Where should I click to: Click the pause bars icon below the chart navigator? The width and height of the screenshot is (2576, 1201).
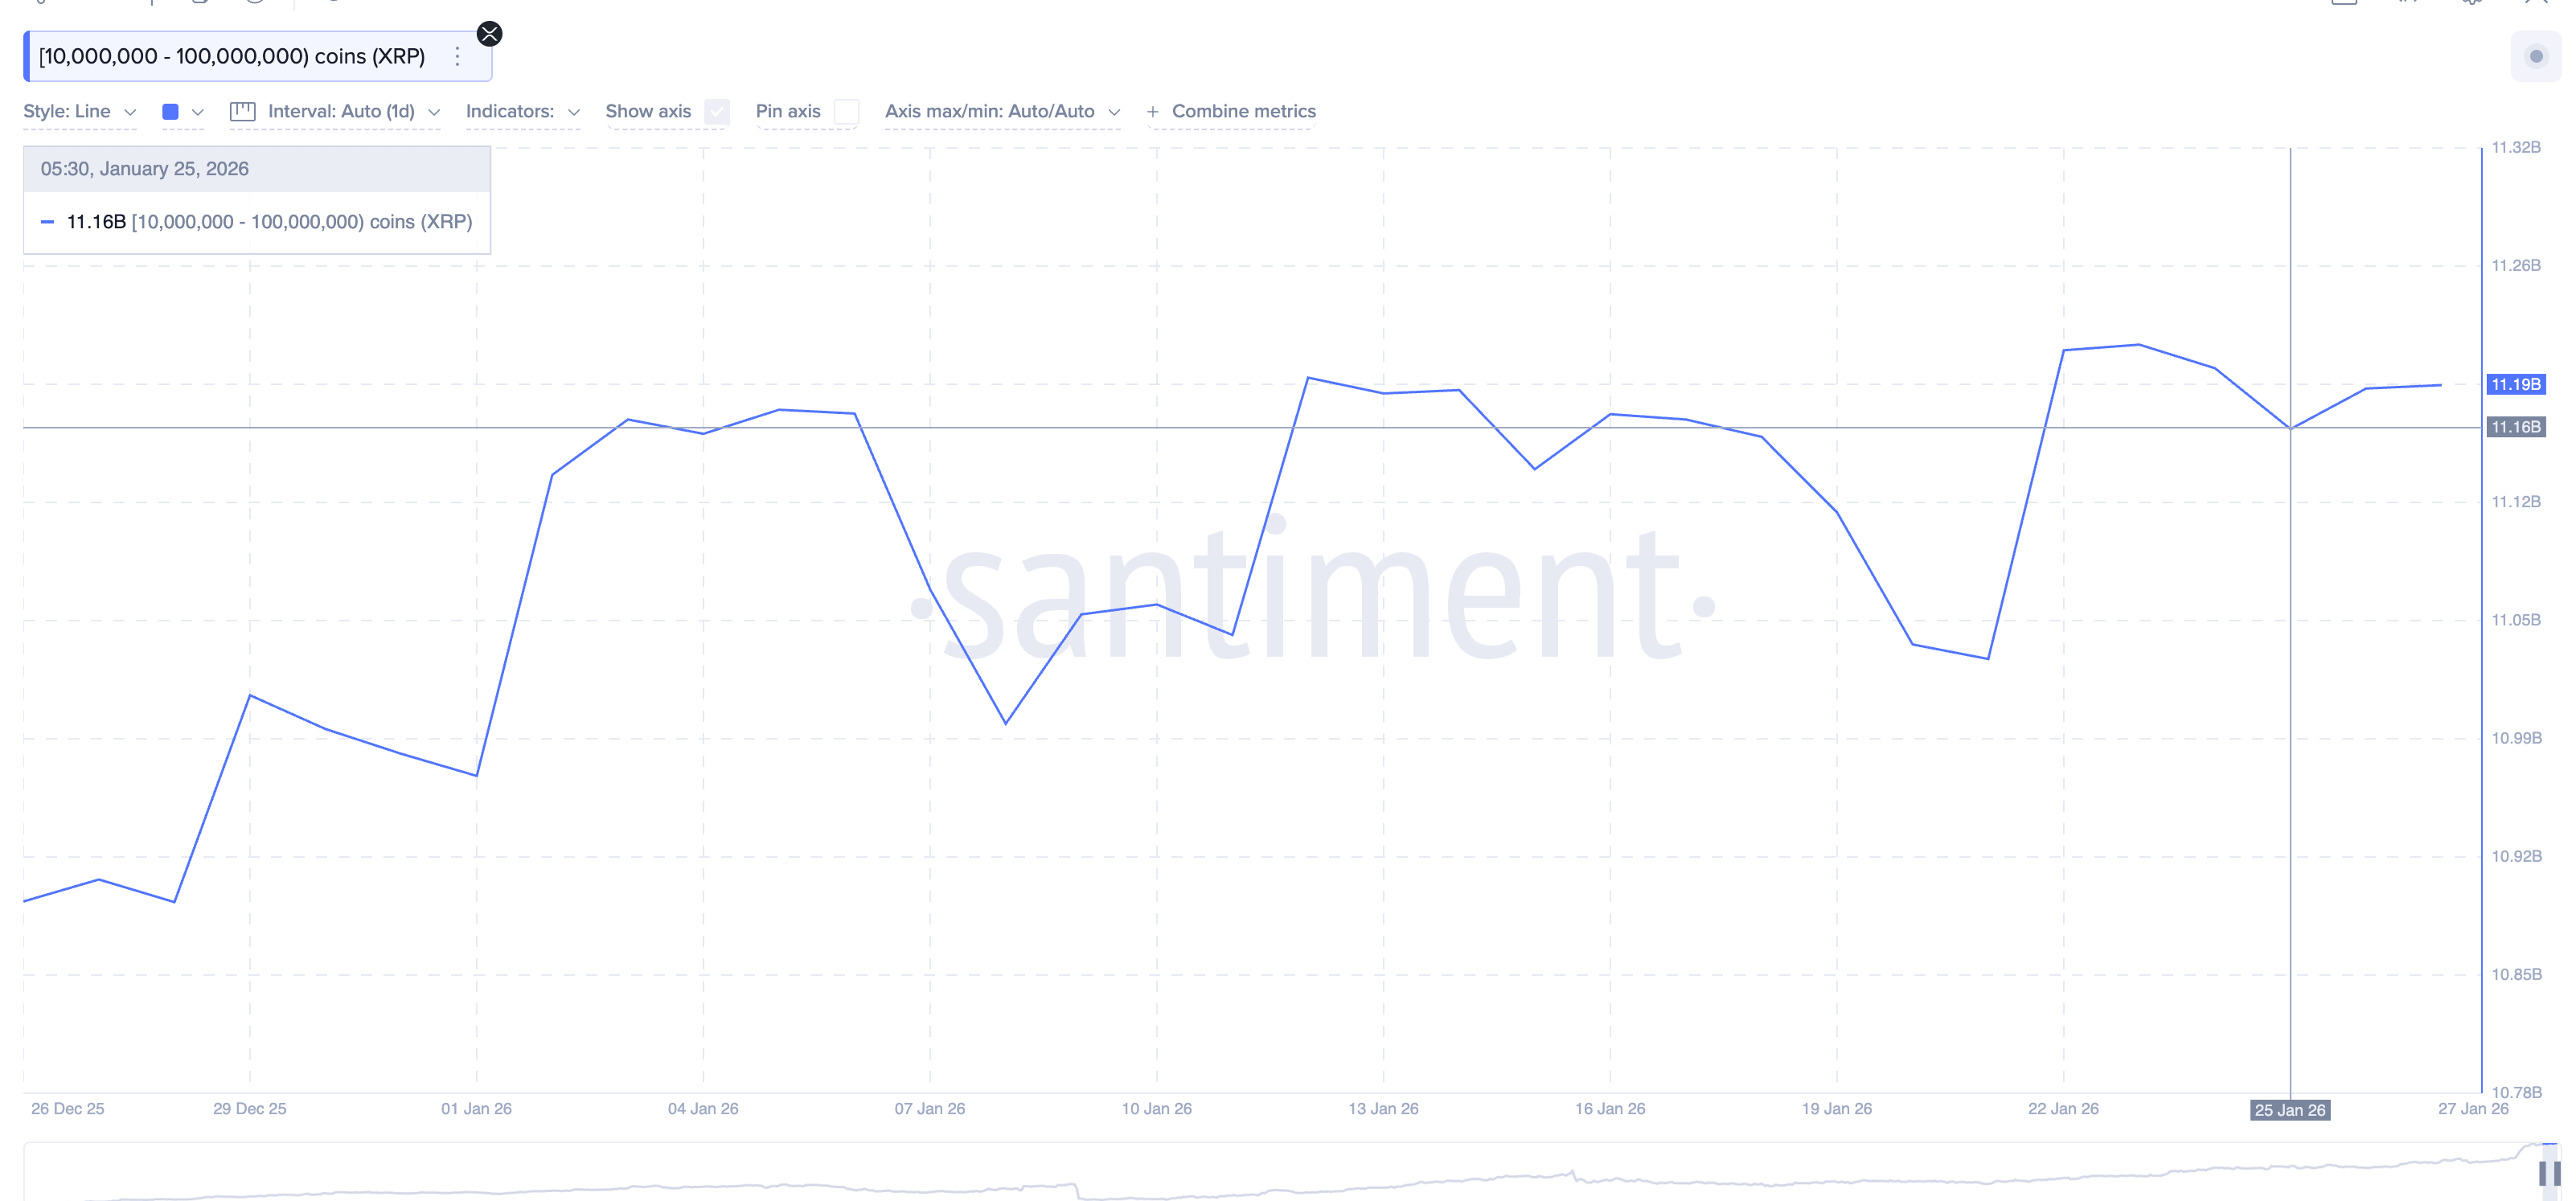point(2550,1173)
